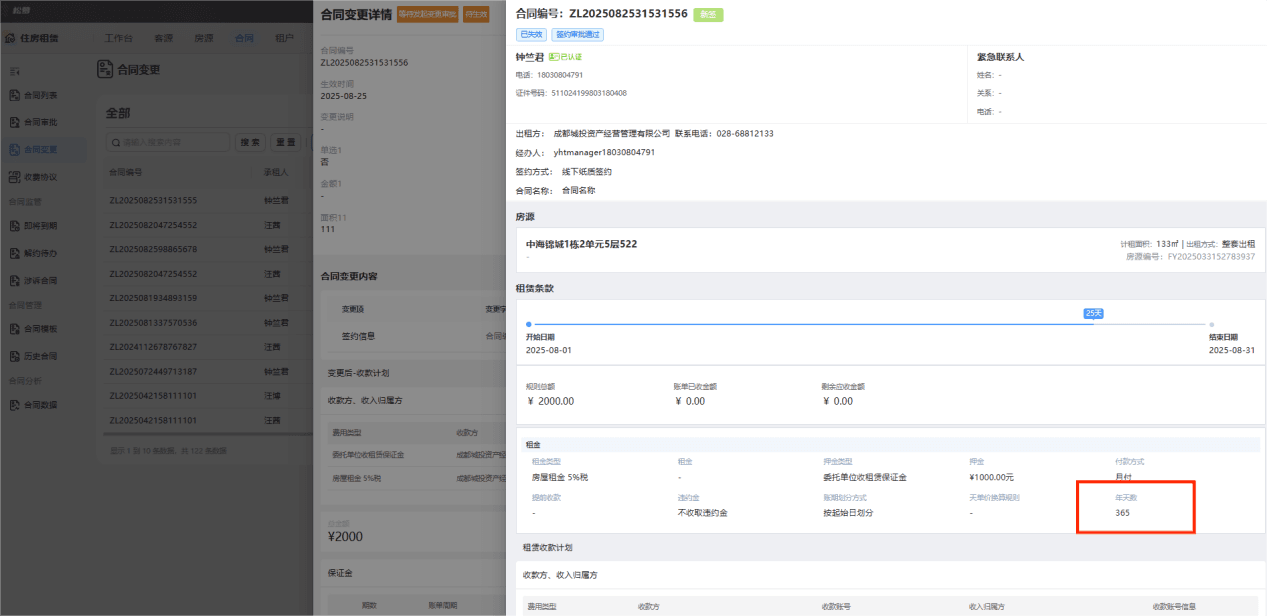Click the search magnifier icon in search box
Viewport: 1267px width, 616px height.
click(x=114, y=143)
